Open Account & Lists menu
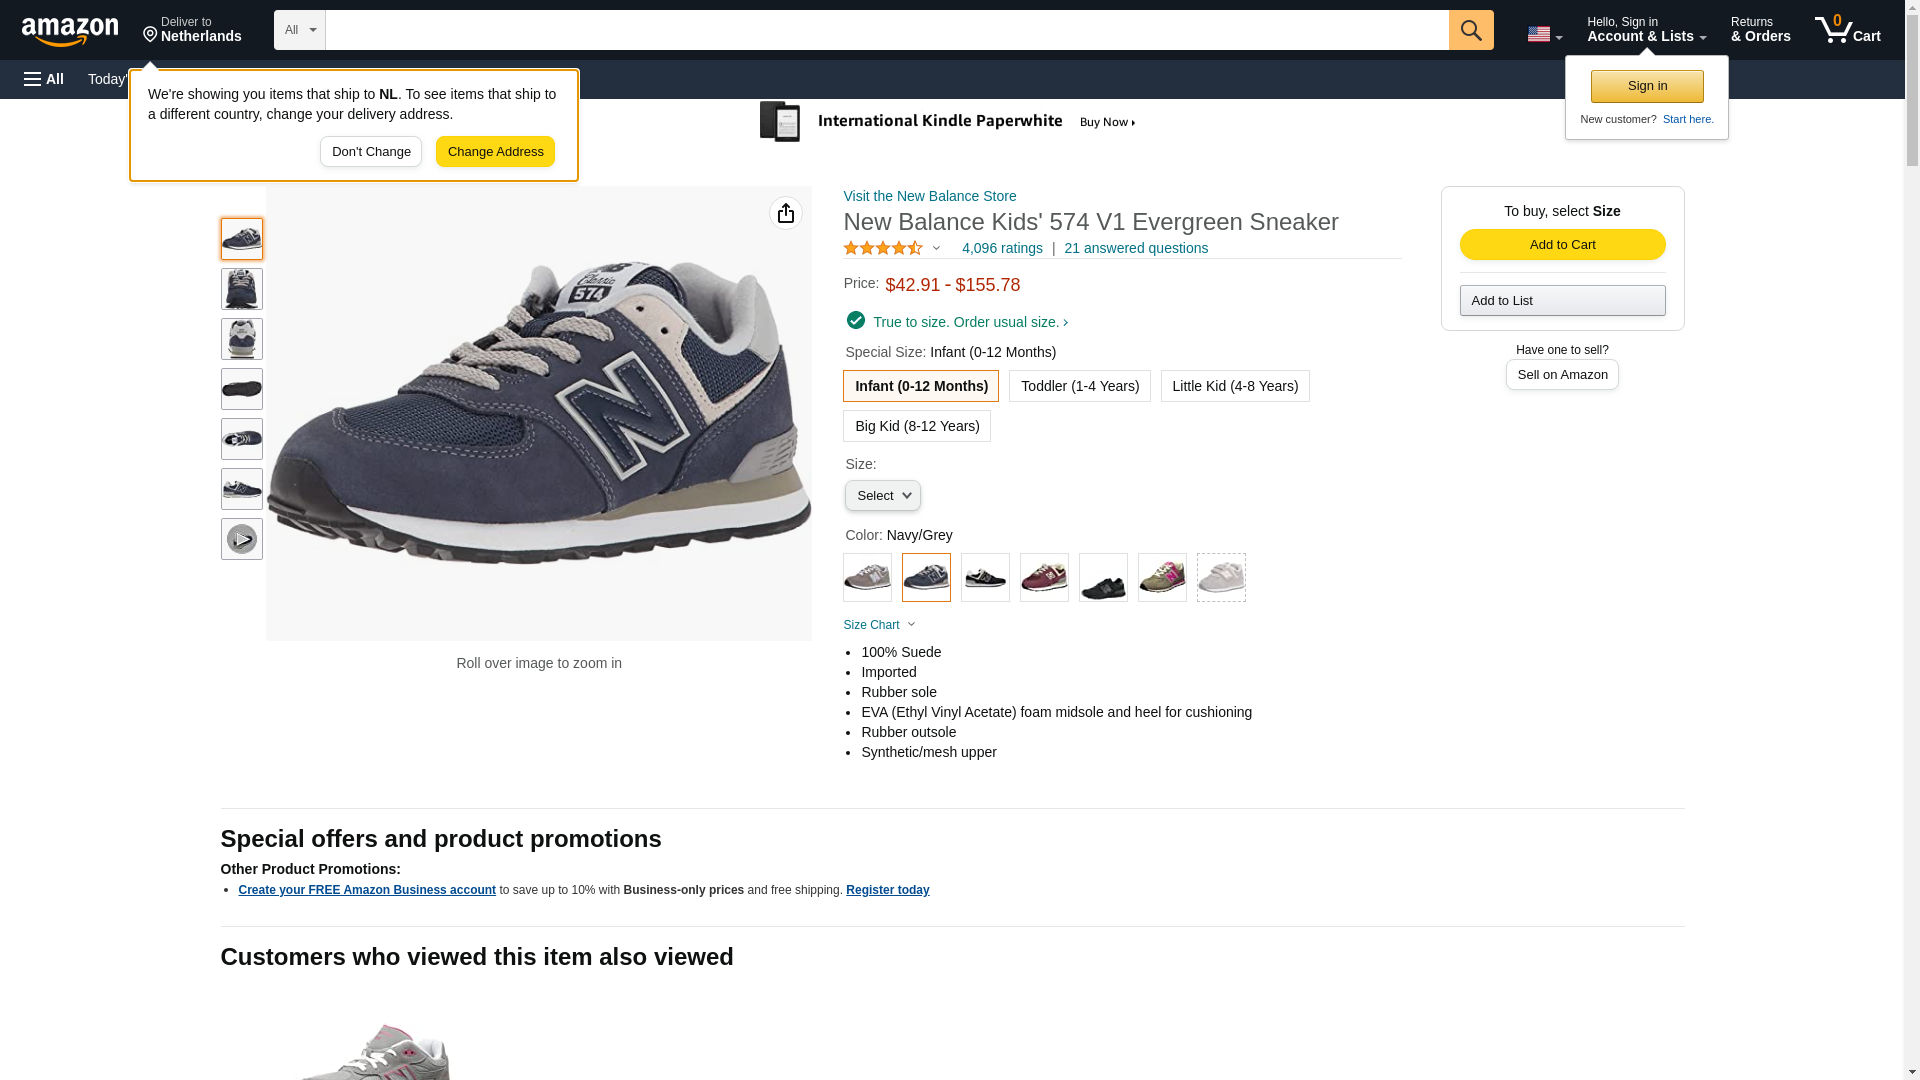Viewport: 1920px width, 1080px height. [x=1645, y=30]
